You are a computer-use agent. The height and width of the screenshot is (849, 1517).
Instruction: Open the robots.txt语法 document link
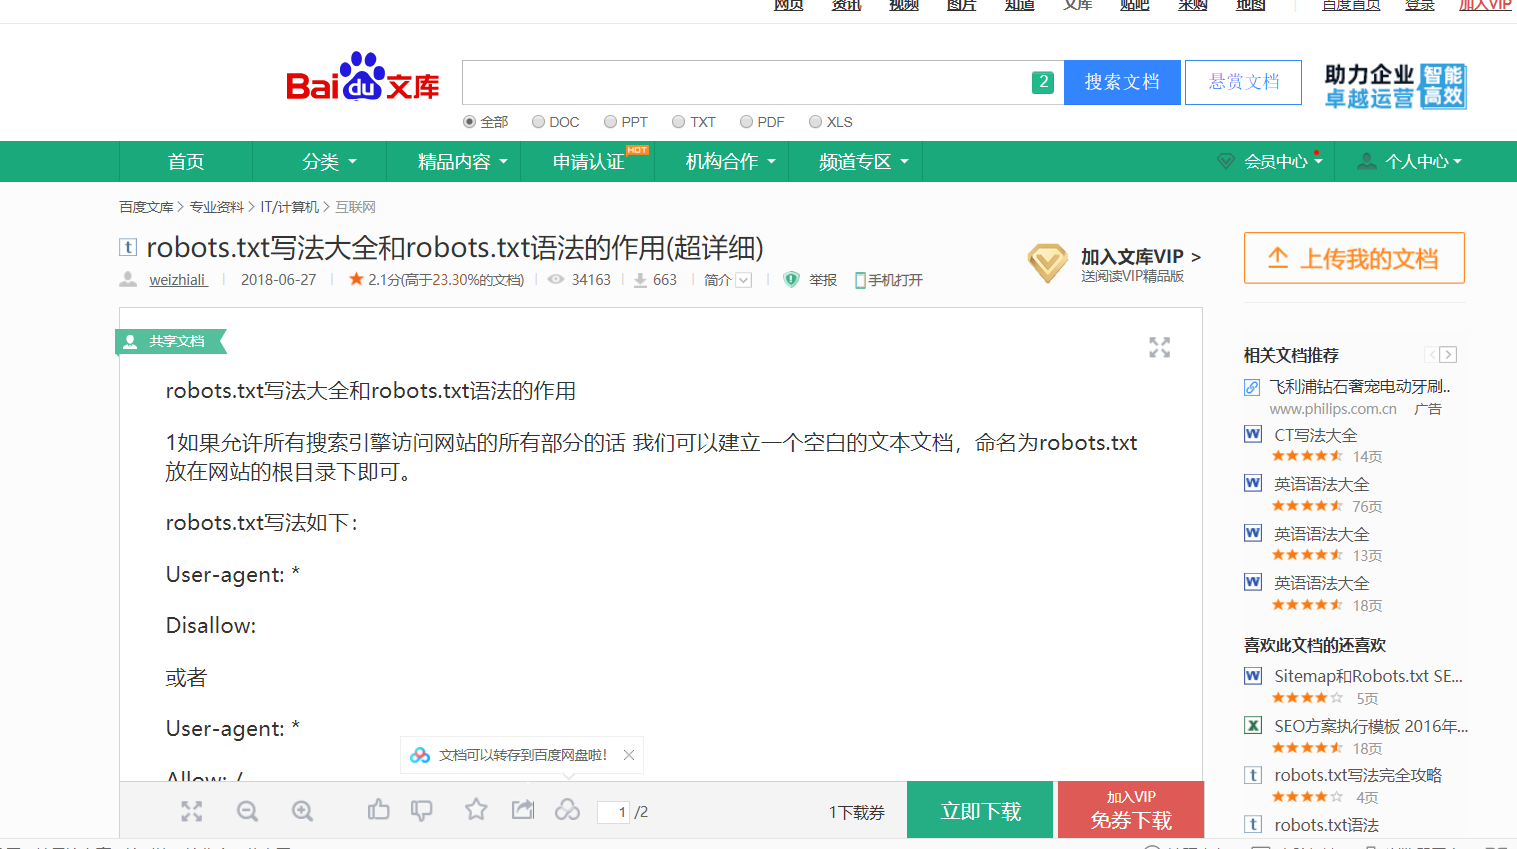click(x=1326, y=825)
